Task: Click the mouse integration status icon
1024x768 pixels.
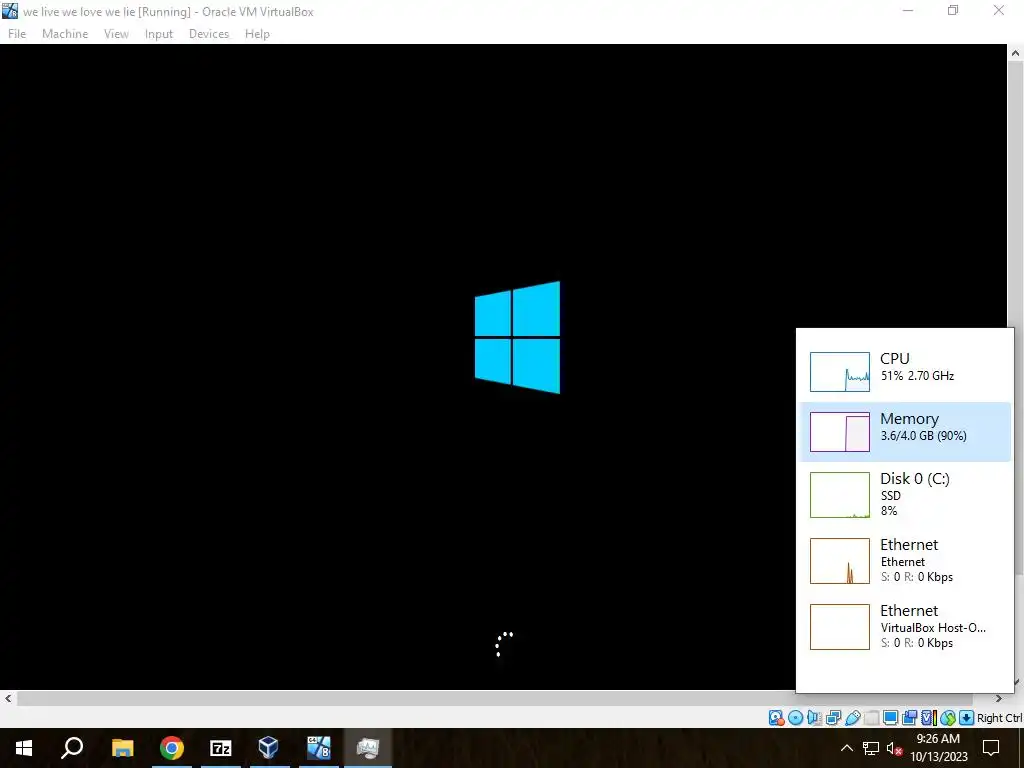Action: [948, 718]
